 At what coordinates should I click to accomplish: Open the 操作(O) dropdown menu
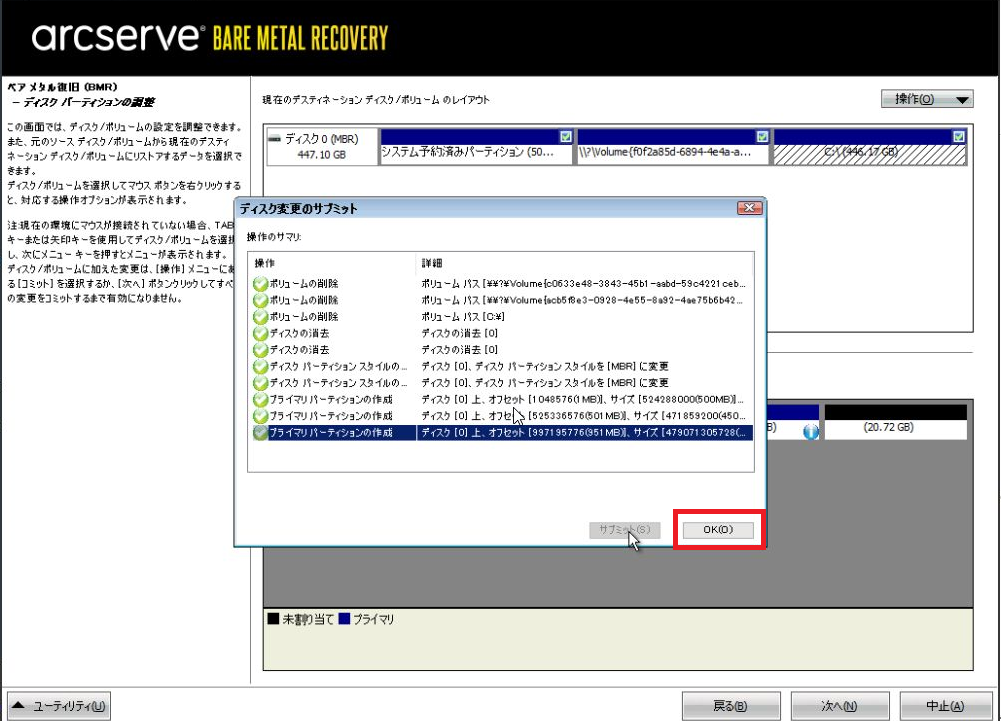[x=926, y=99]
